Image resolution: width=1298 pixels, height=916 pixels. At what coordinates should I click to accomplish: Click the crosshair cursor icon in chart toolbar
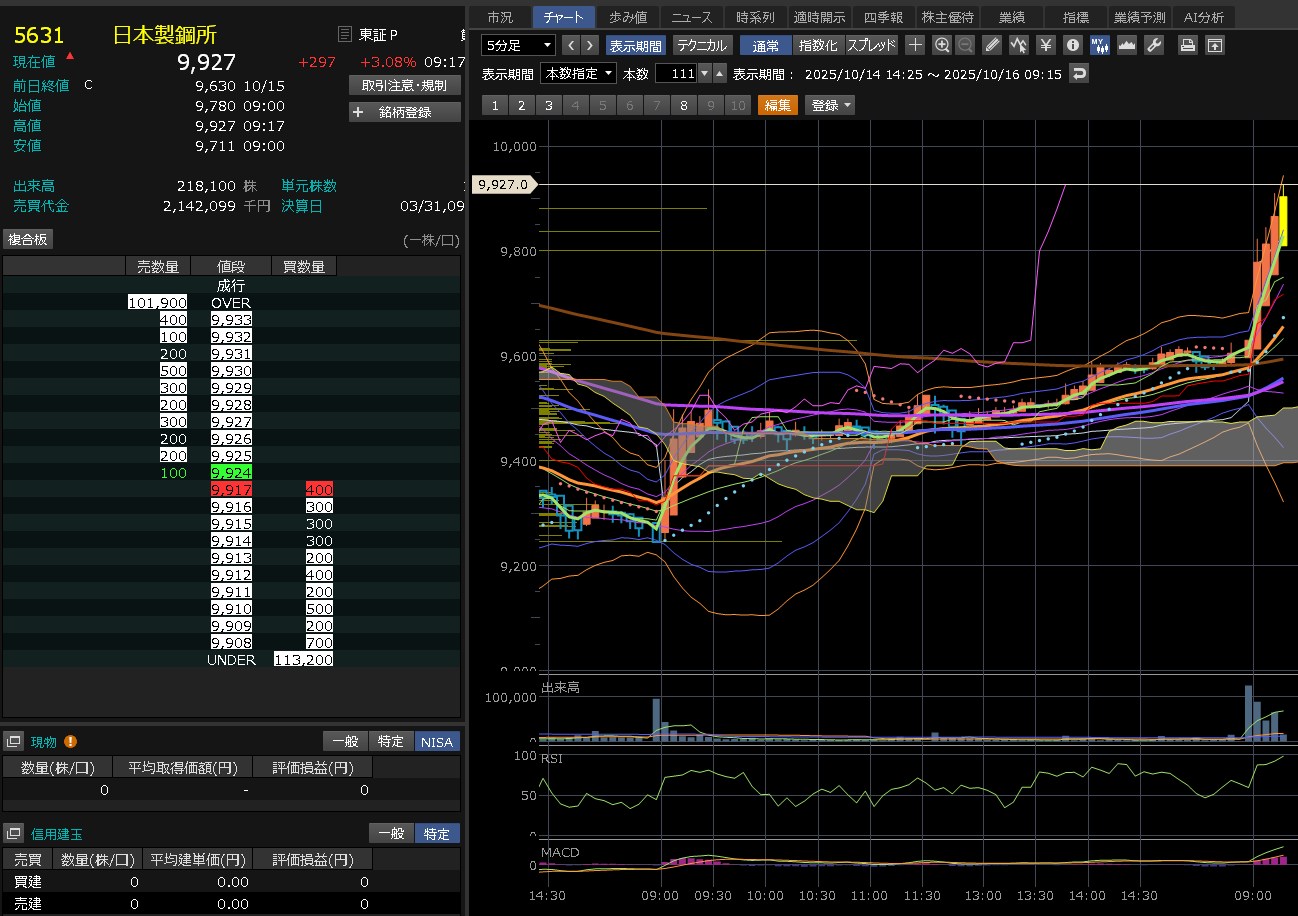click(915, 45)
